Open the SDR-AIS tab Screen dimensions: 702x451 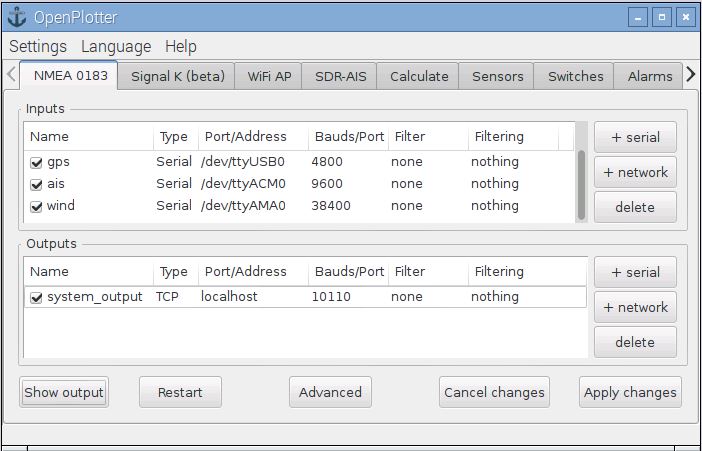pos(341,77)
